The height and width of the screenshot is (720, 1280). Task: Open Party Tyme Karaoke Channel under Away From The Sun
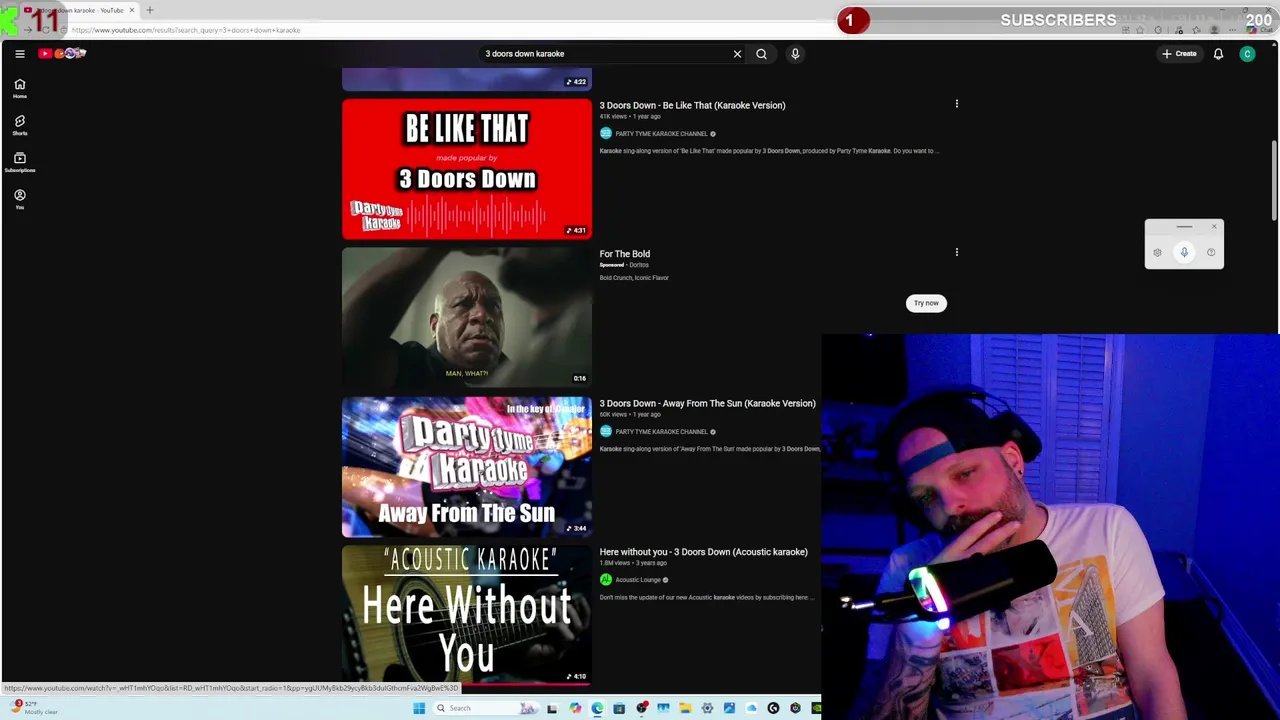point(661,432)
